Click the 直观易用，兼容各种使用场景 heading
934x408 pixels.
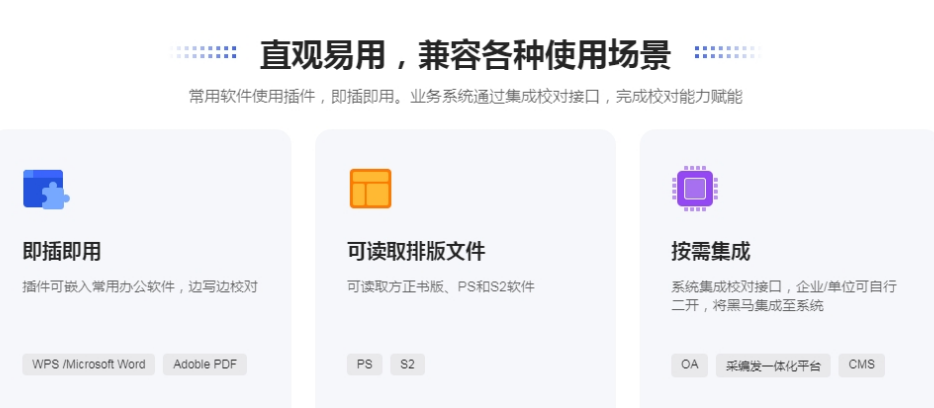pyautogui.click(x=465, y=55)
